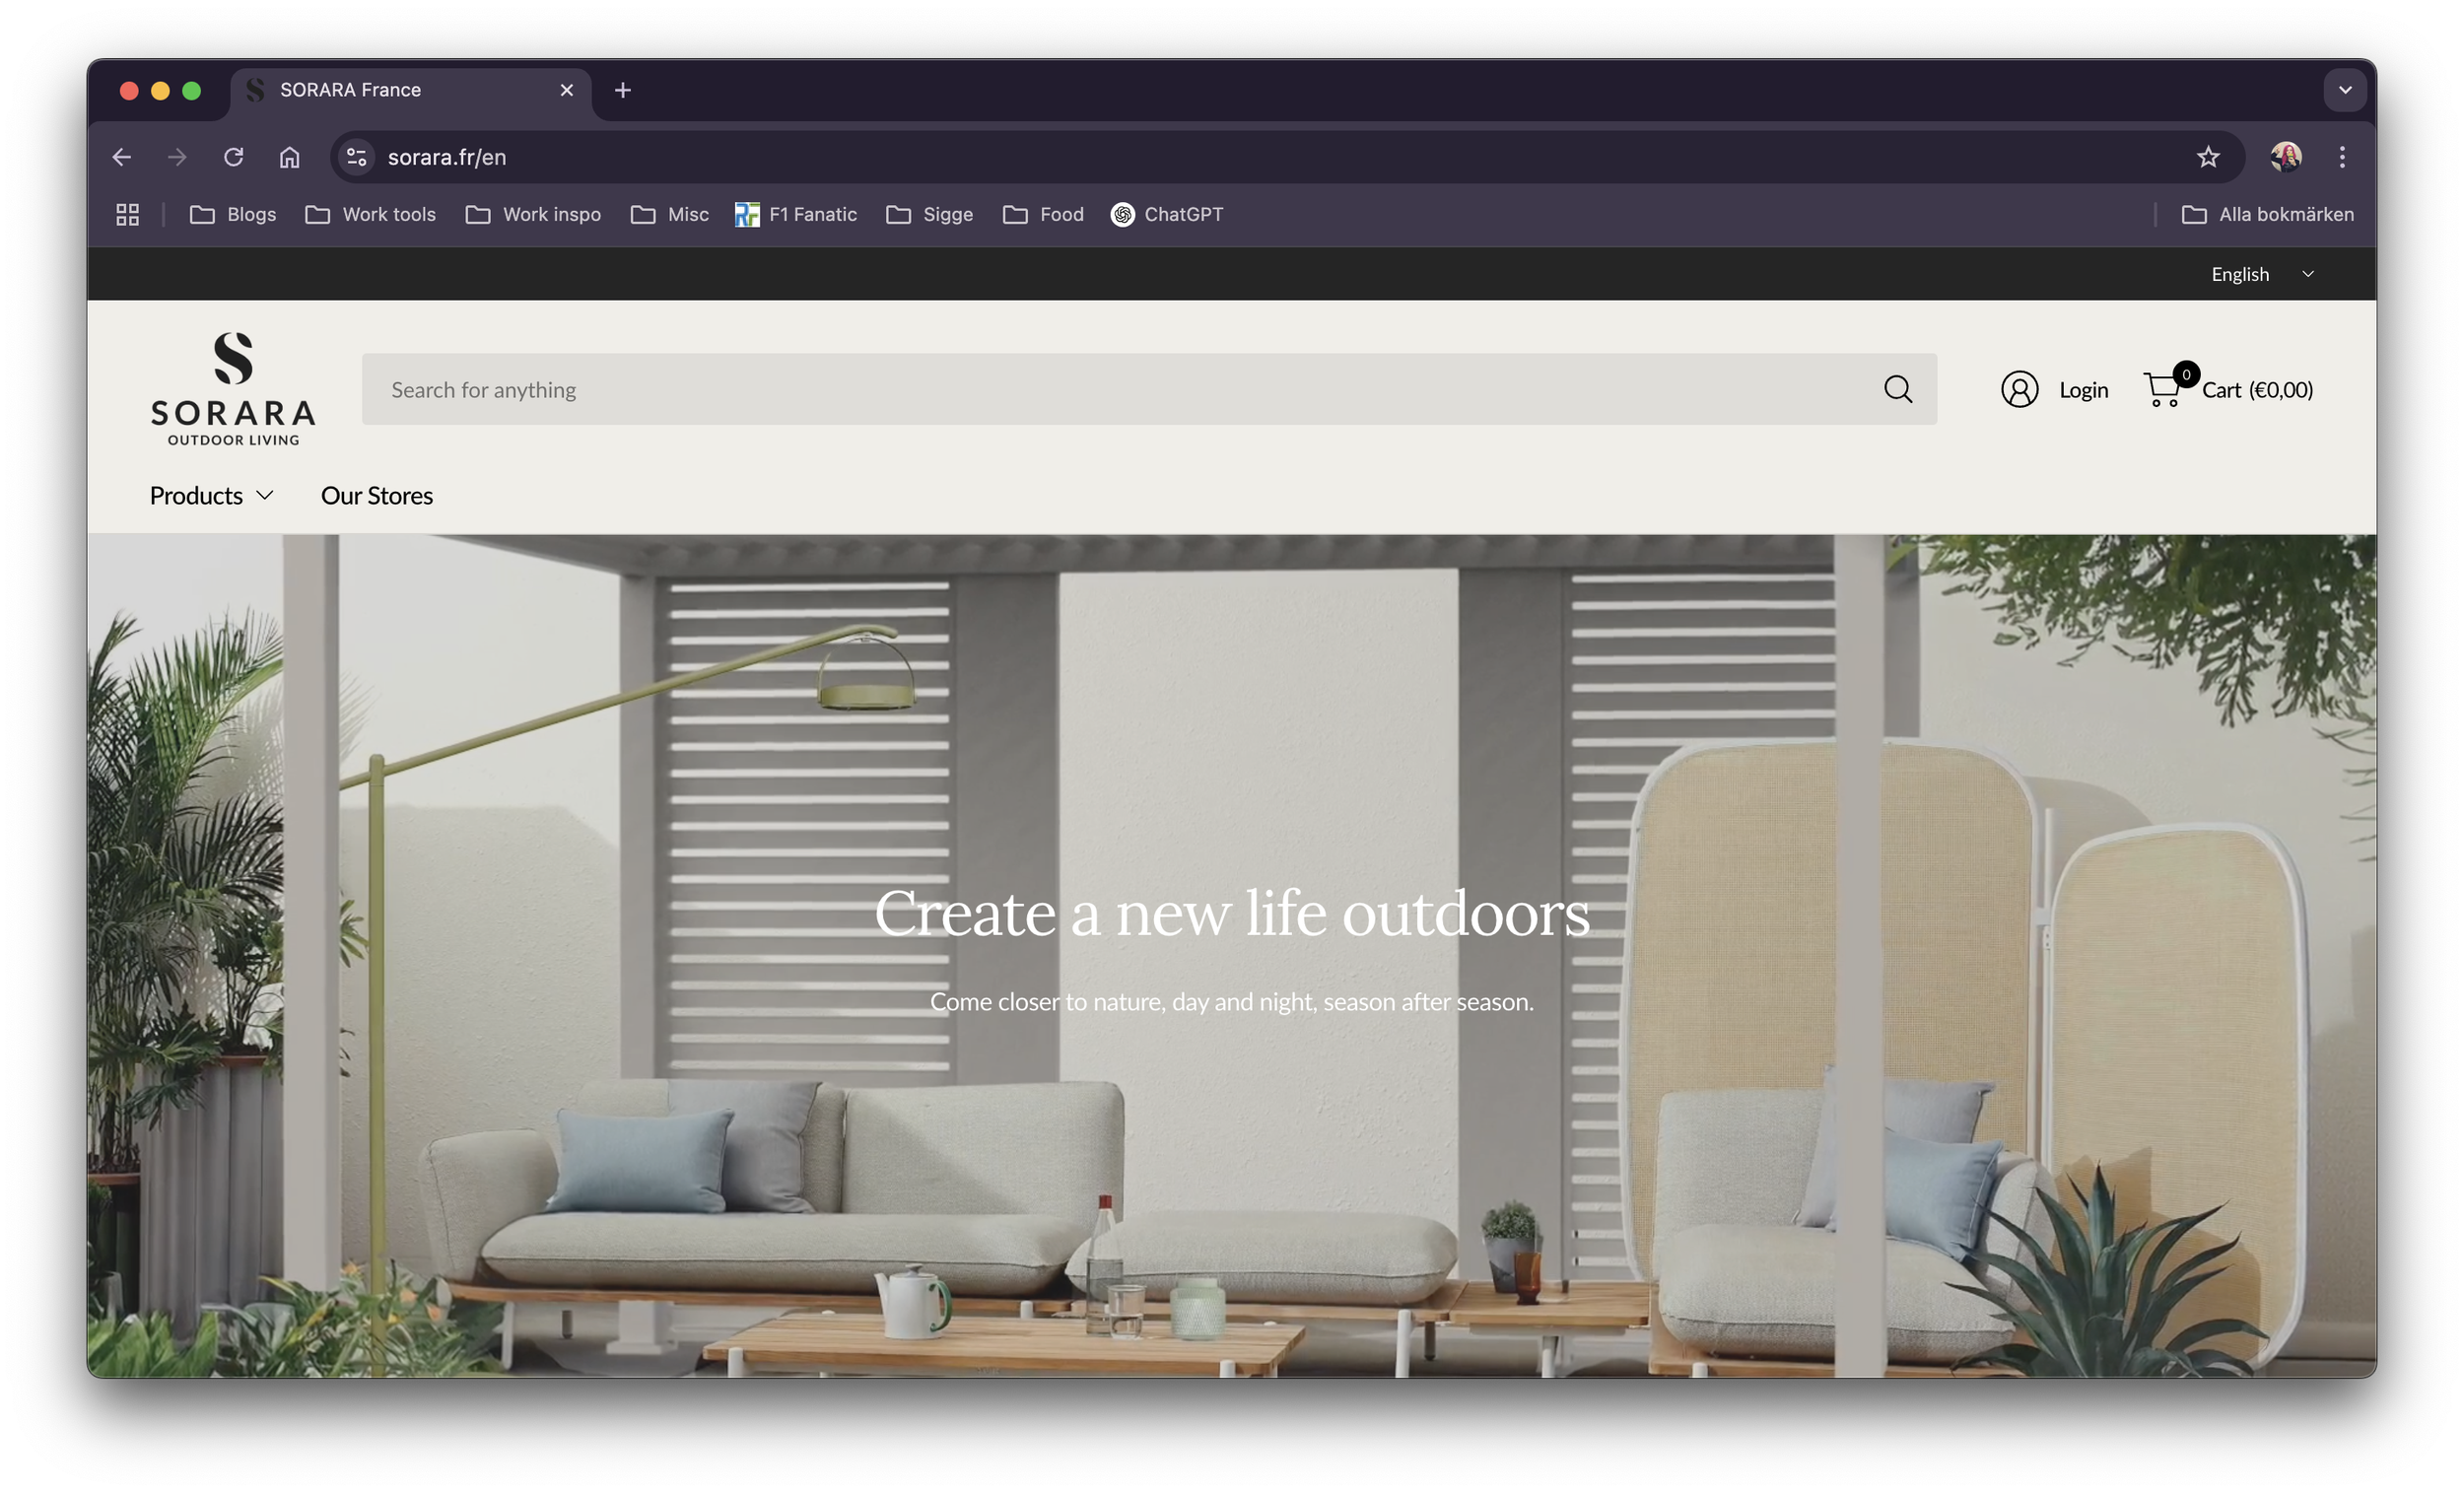Click the SORARA Outdoor Living logo

(x=233, y=389)
